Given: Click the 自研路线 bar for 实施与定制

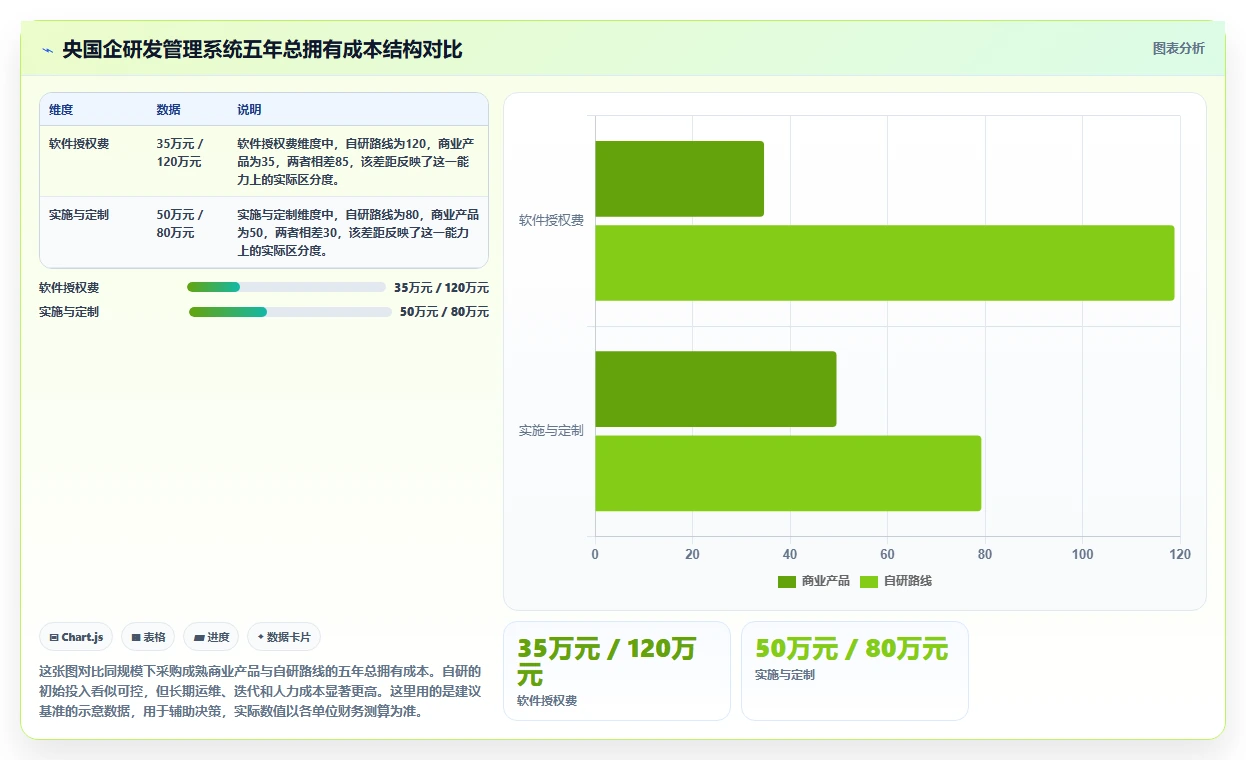Looking at the screenshot, I should (788, 473).
